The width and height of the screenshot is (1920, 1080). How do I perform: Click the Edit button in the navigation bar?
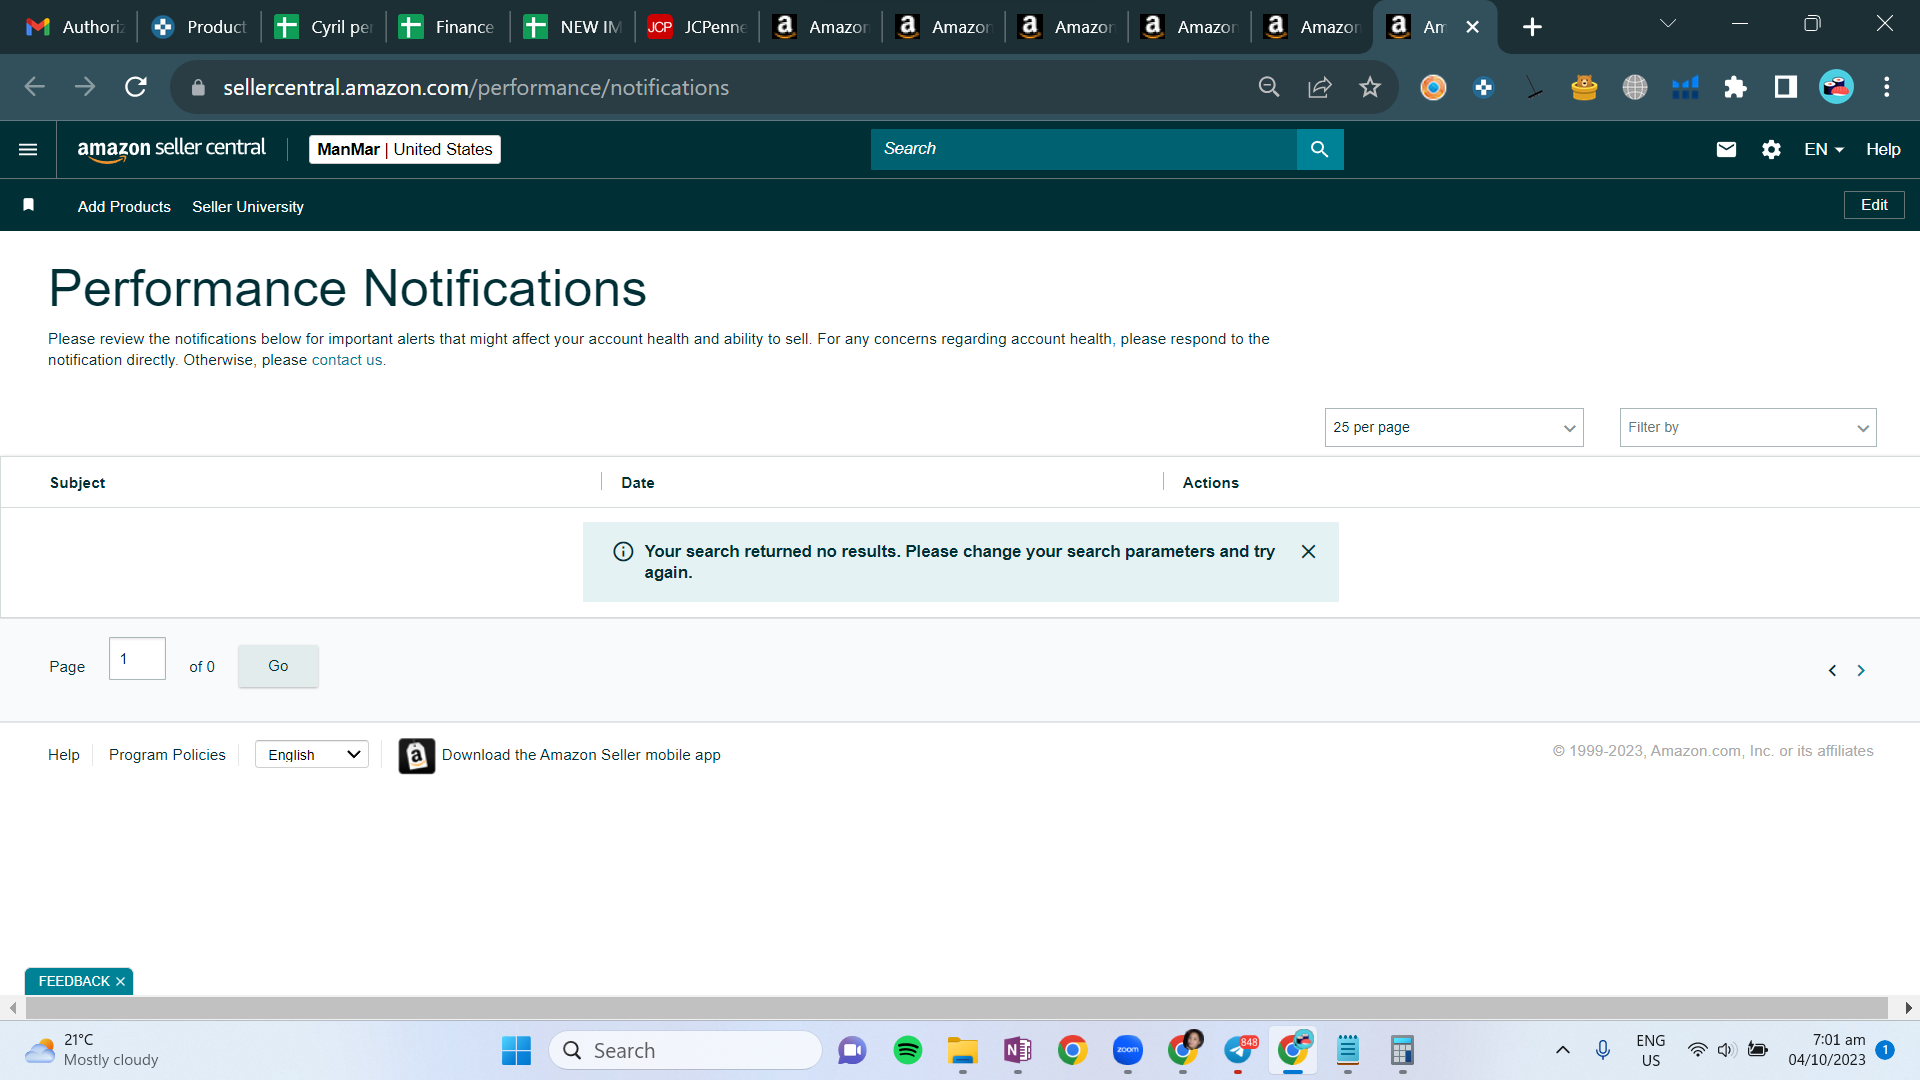1874,205
